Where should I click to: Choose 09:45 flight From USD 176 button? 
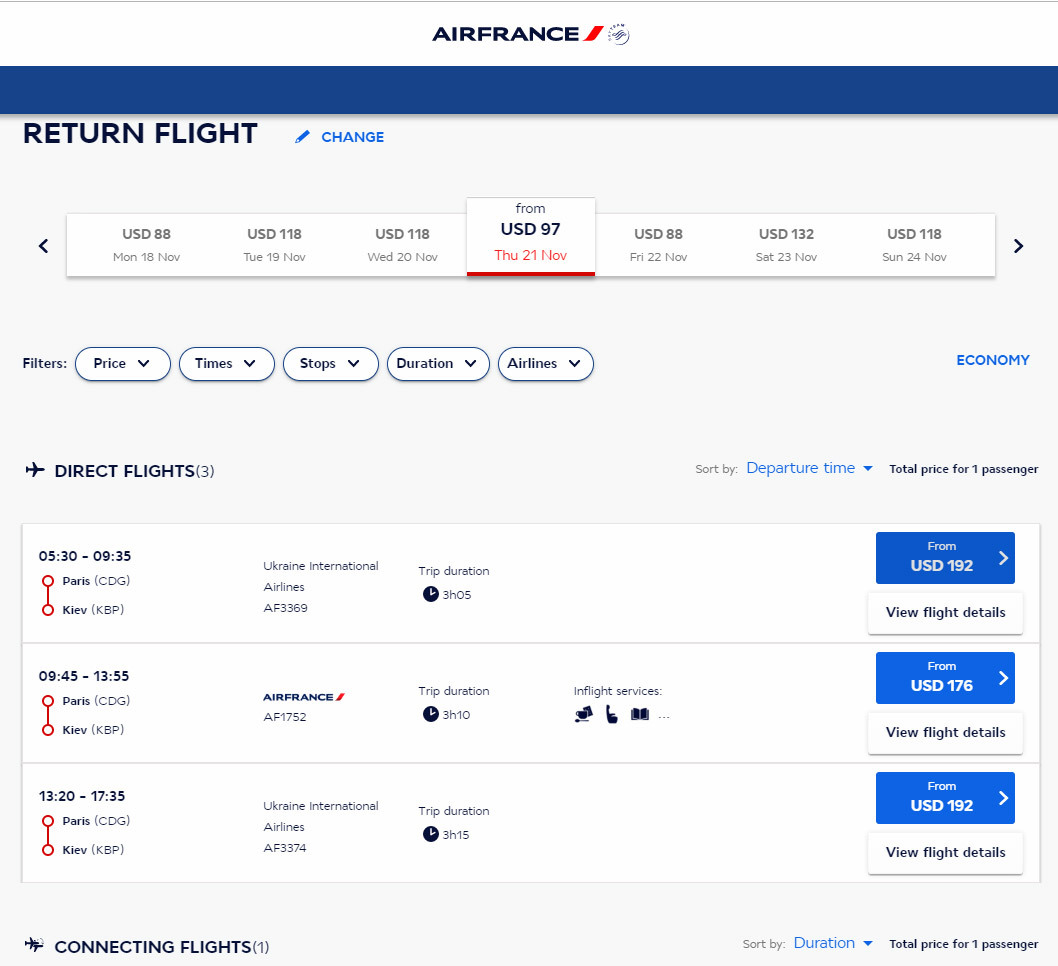945,678
